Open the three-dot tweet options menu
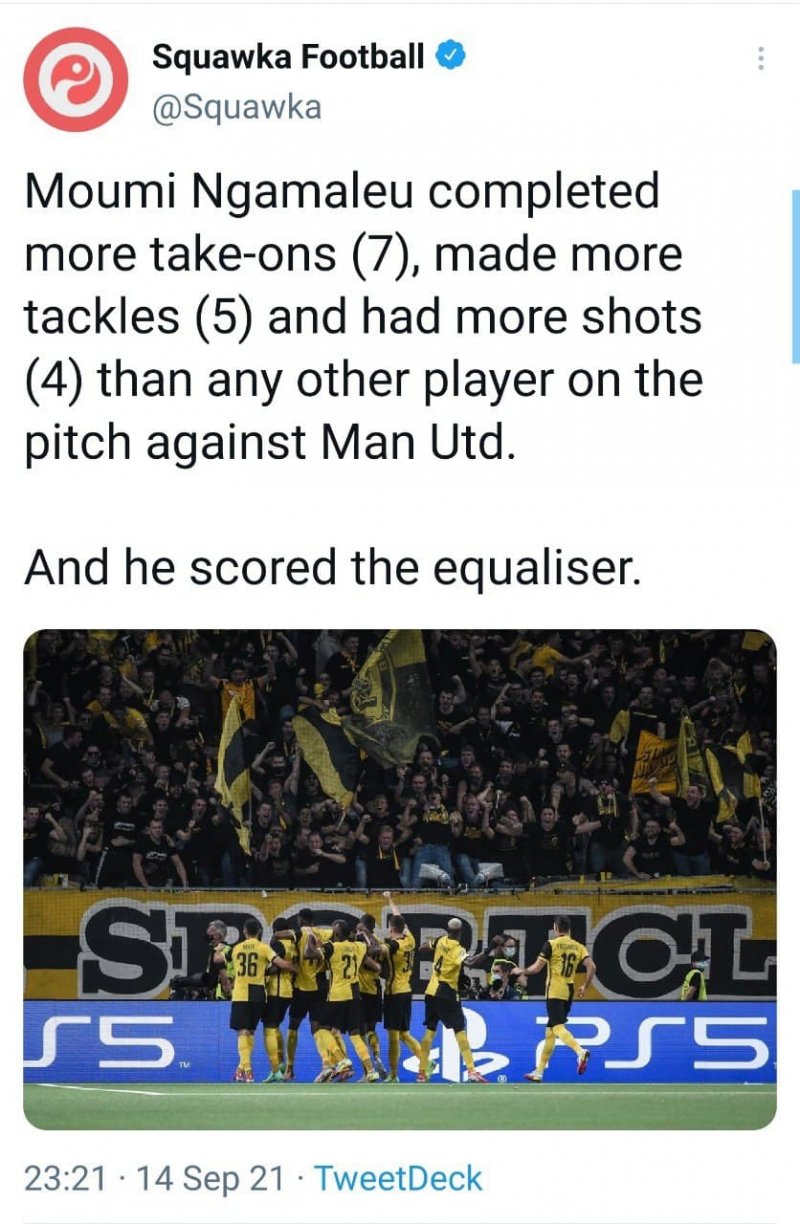 click(x=762, y=58)
